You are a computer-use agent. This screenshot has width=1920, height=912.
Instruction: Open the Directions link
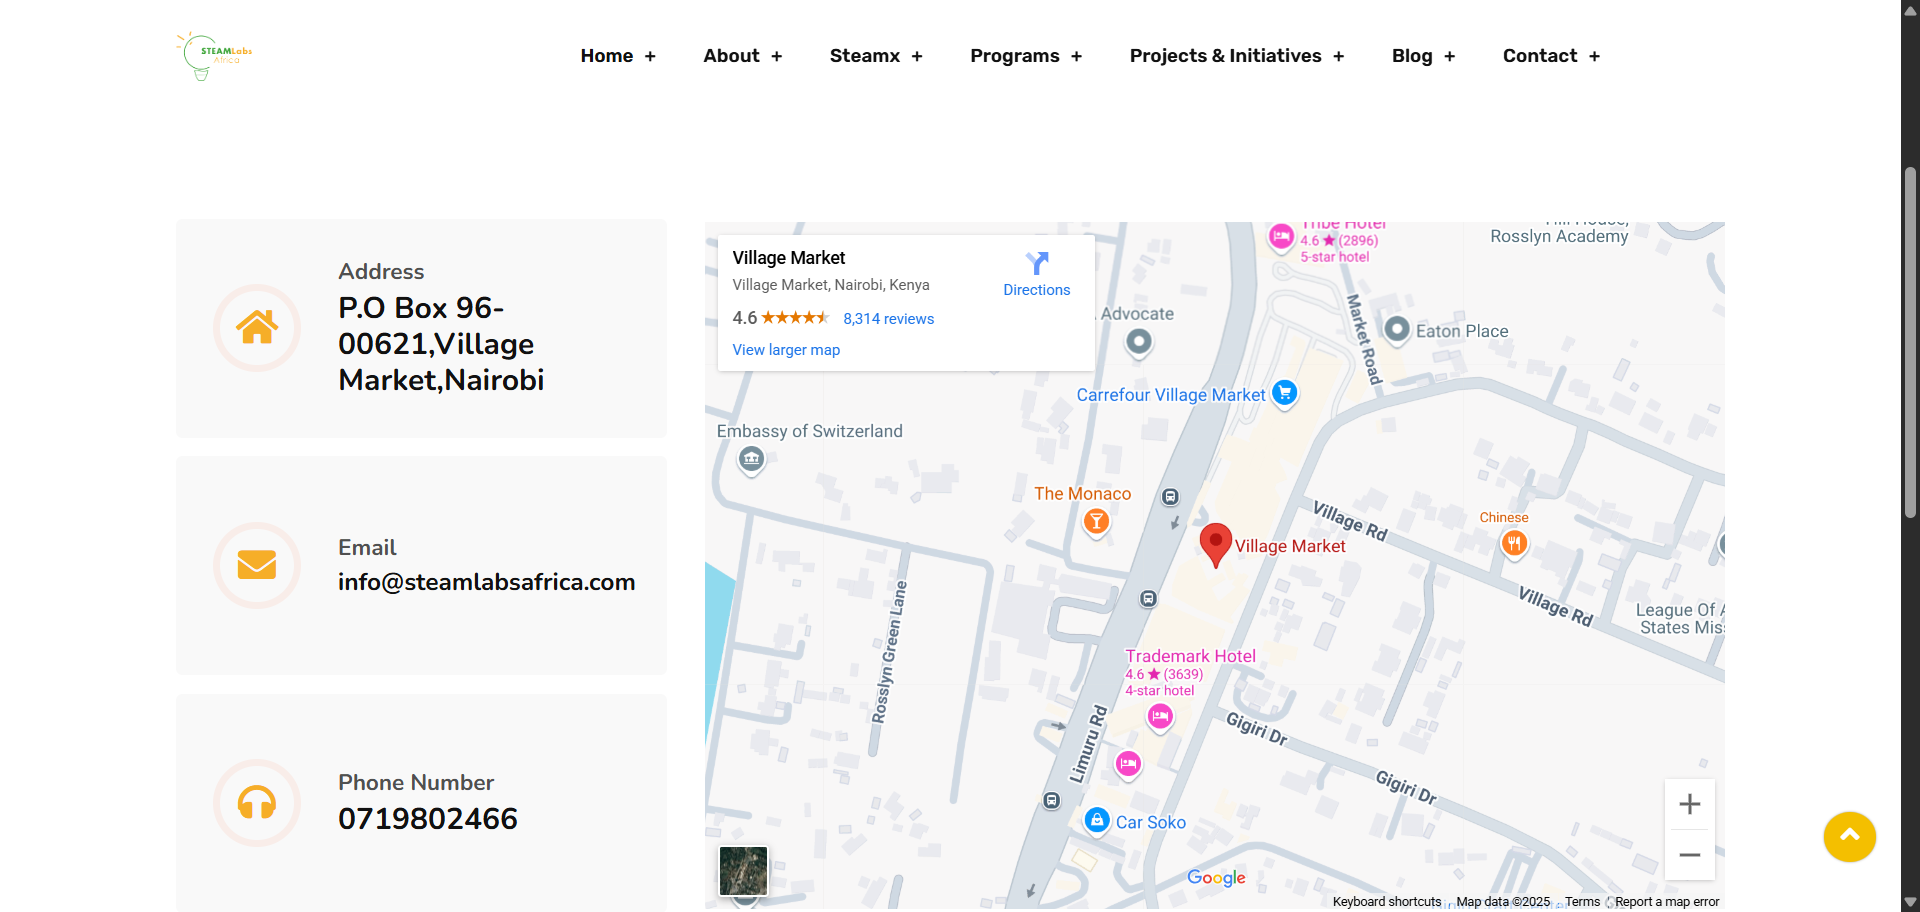pos(1037,290)
